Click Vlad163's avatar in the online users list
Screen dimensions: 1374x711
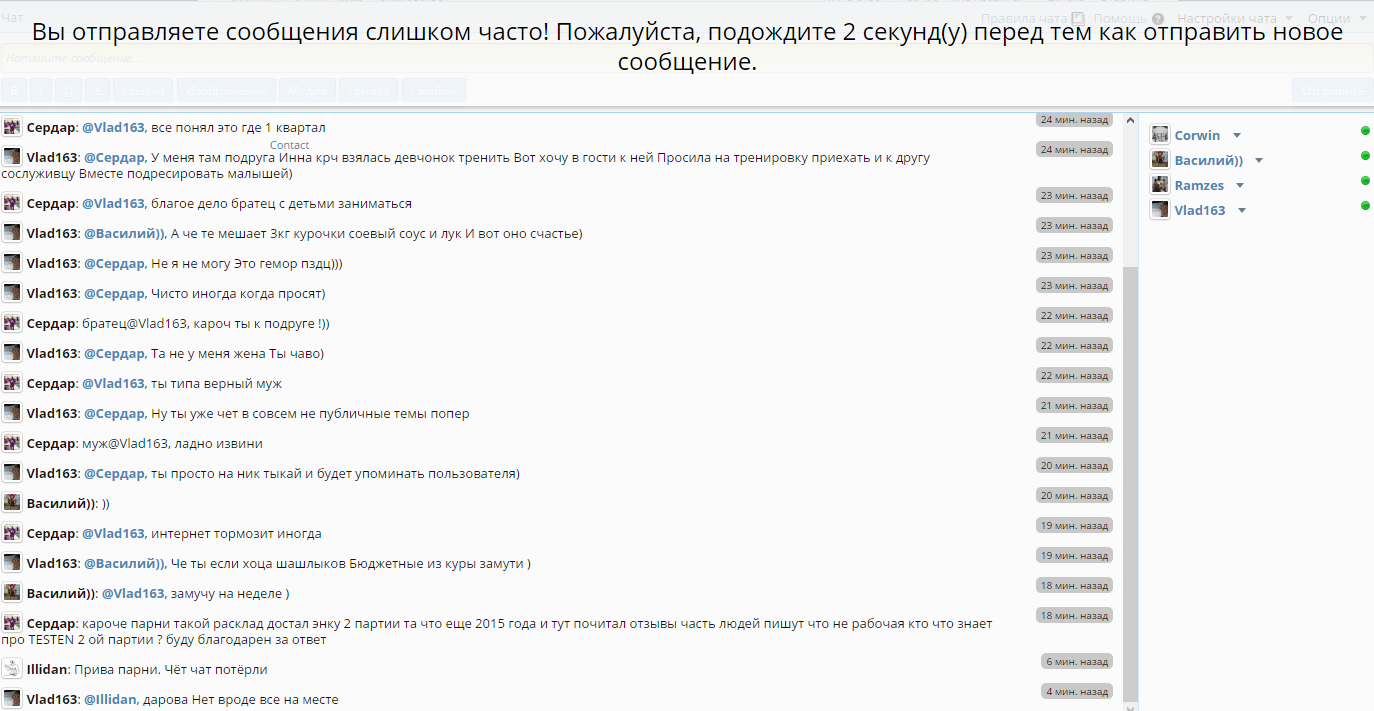1160,210
